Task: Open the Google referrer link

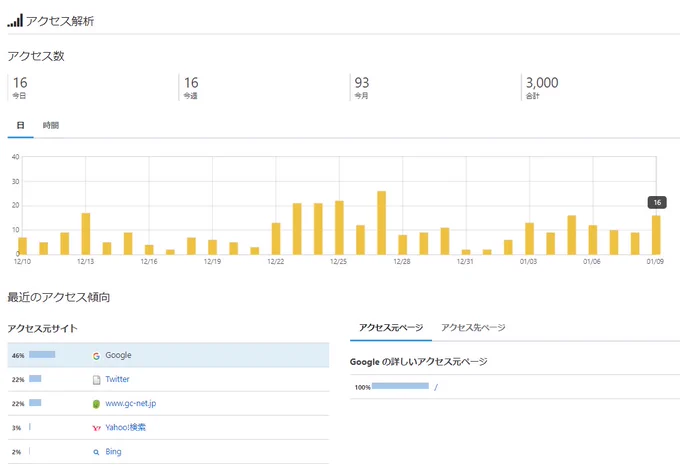Action: [118, 355]
